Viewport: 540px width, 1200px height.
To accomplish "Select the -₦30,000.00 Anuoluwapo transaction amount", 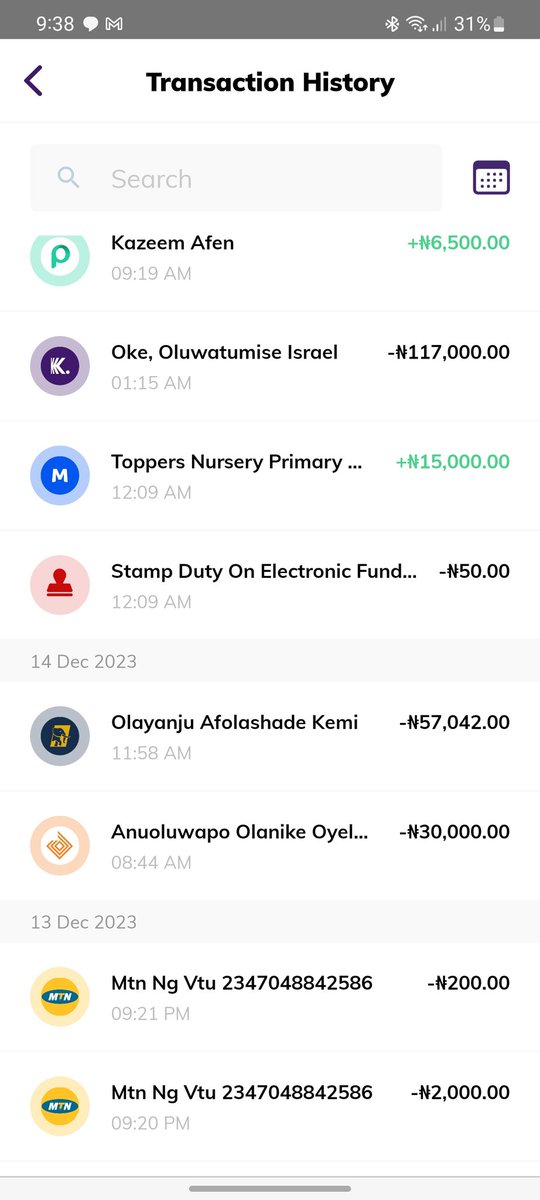I will pos(454,832).
